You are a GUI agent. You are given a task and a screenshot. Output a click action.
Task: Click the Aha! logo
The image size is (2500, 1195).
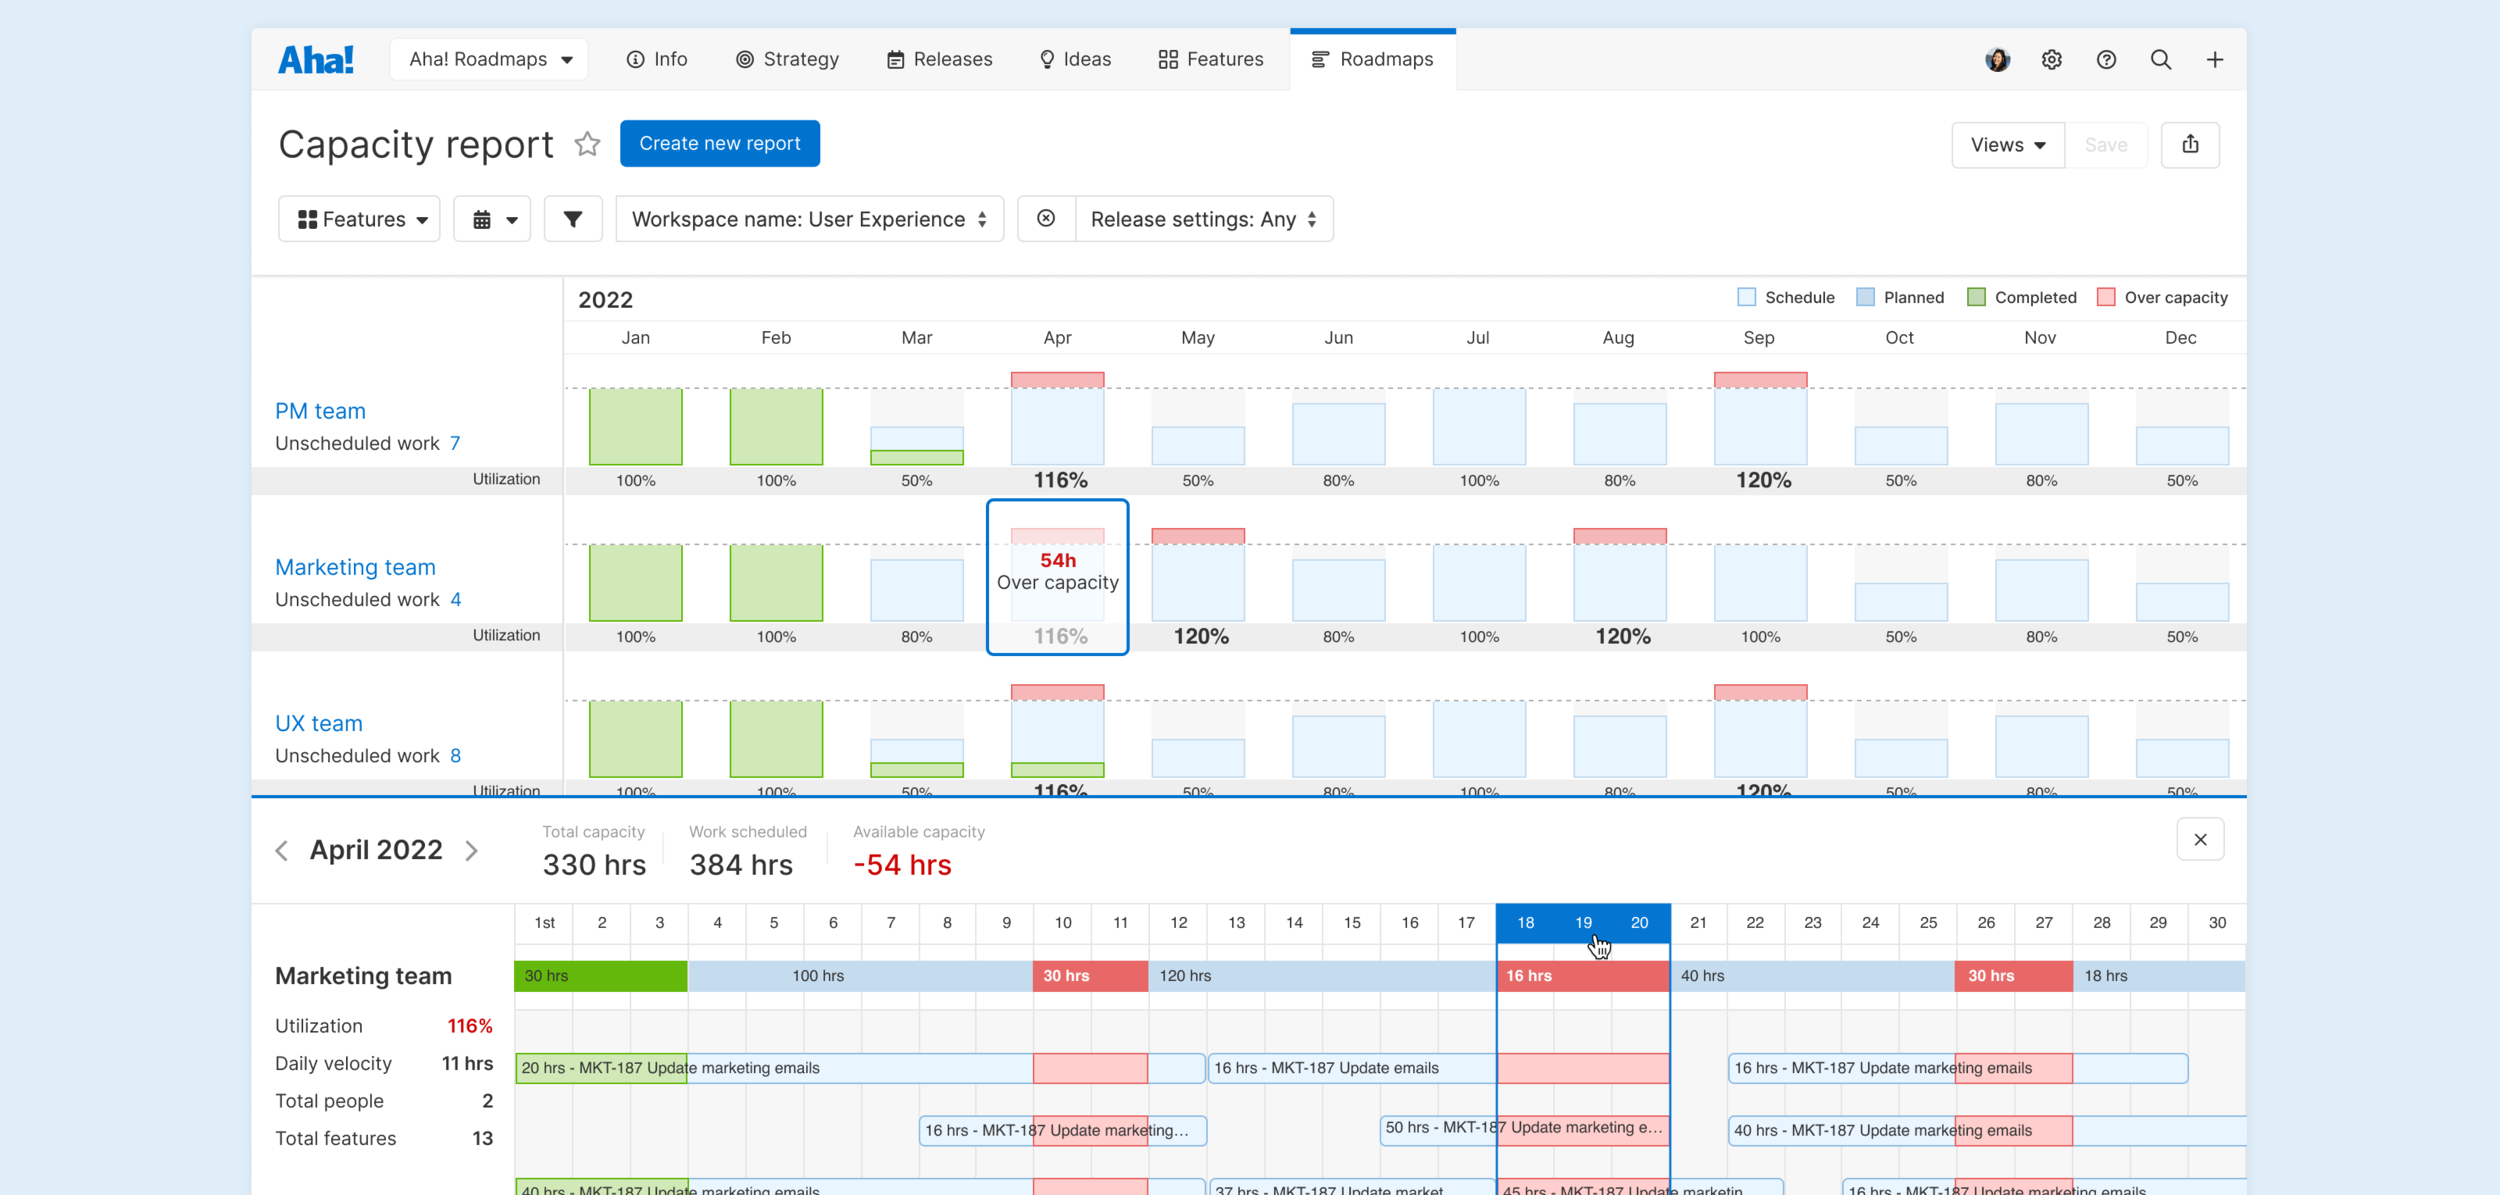pos(316,60)
